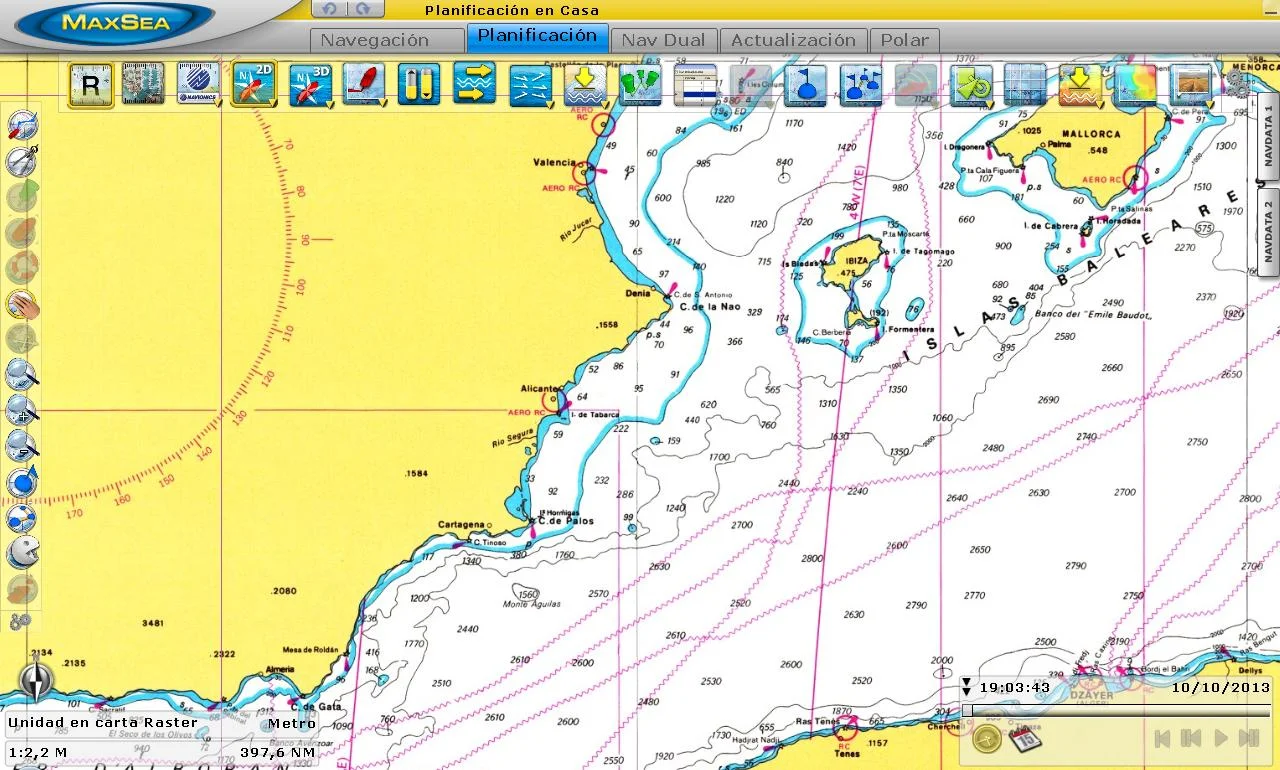The height and width of the screenshot is (770, 1280).
Task: Click the green shapes and target icon
Action: tap(970, 84)
